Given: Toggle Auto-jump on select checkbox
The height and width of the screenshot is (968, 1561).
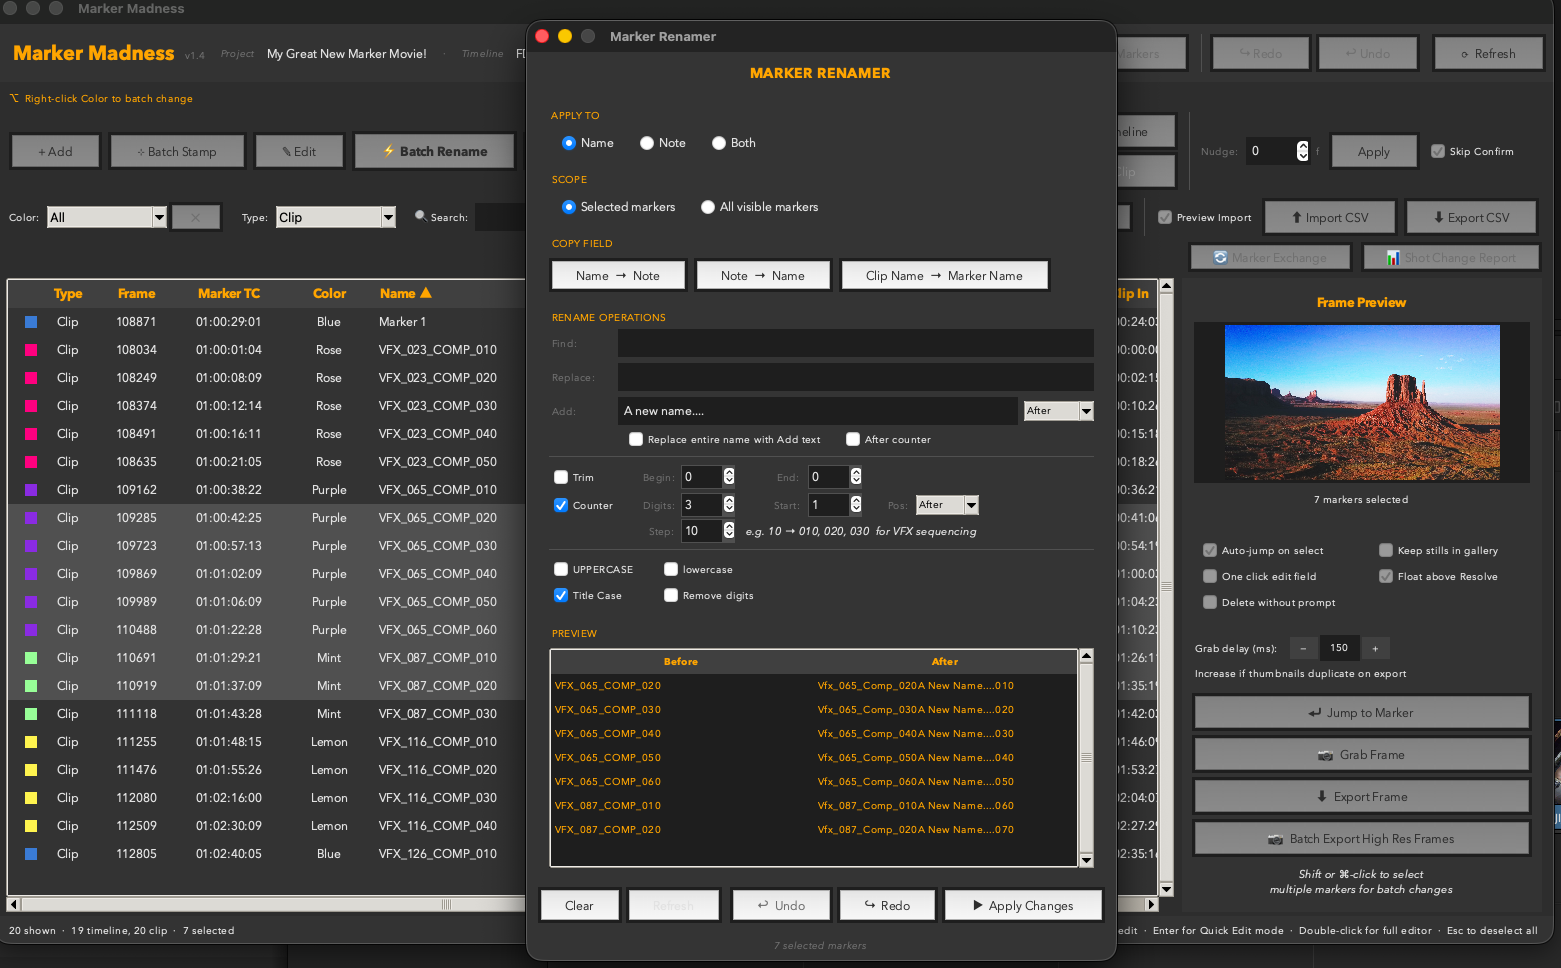Looking at the screenshot, I should click(1210, 550).
